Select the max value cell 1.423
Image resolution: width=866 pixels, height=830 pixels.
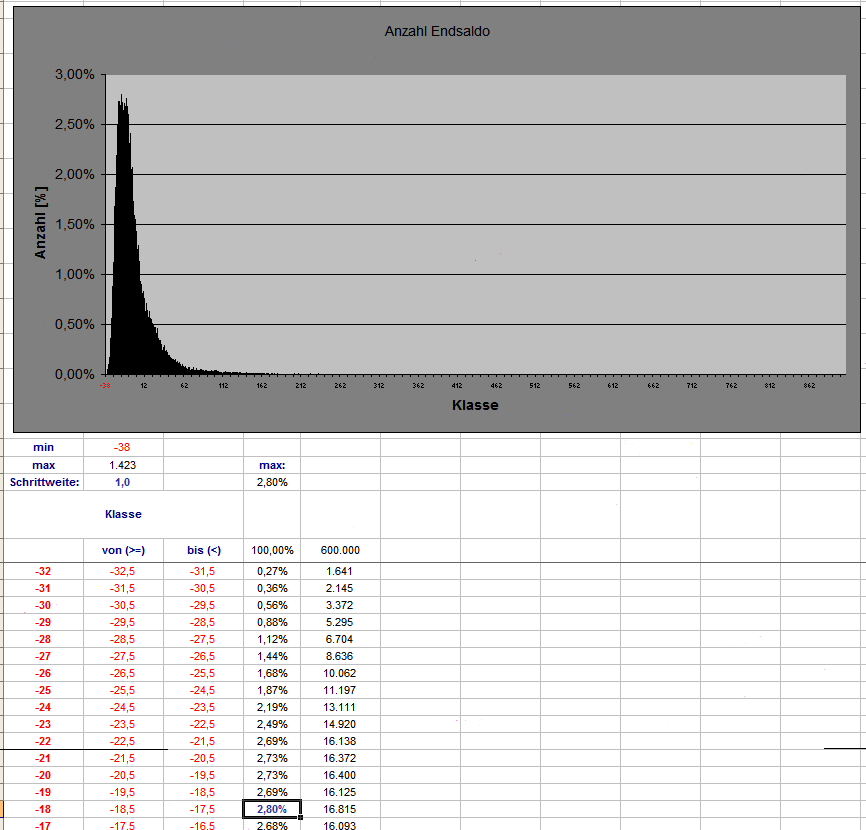[x=123, y=465]
